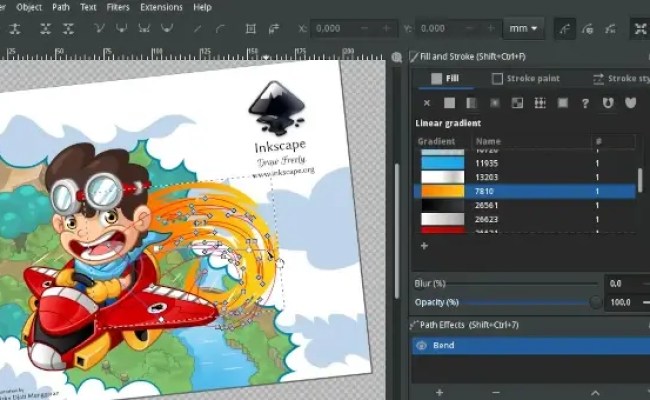The width and height of the screenshot is (650, 400).
Task: Choose flat color fill type
Action: tap(449, 103)
